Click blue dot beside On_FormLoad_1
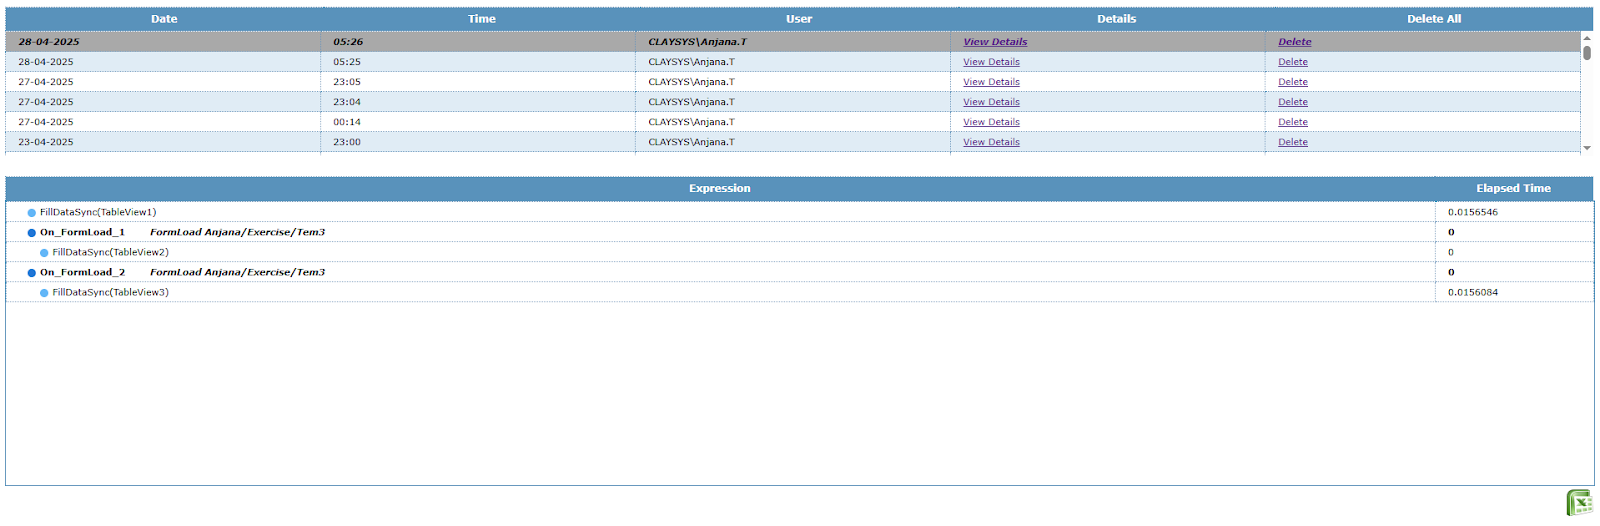Image resolution: width=1600 pixels, height=526 pixels. tap(31, 233)
